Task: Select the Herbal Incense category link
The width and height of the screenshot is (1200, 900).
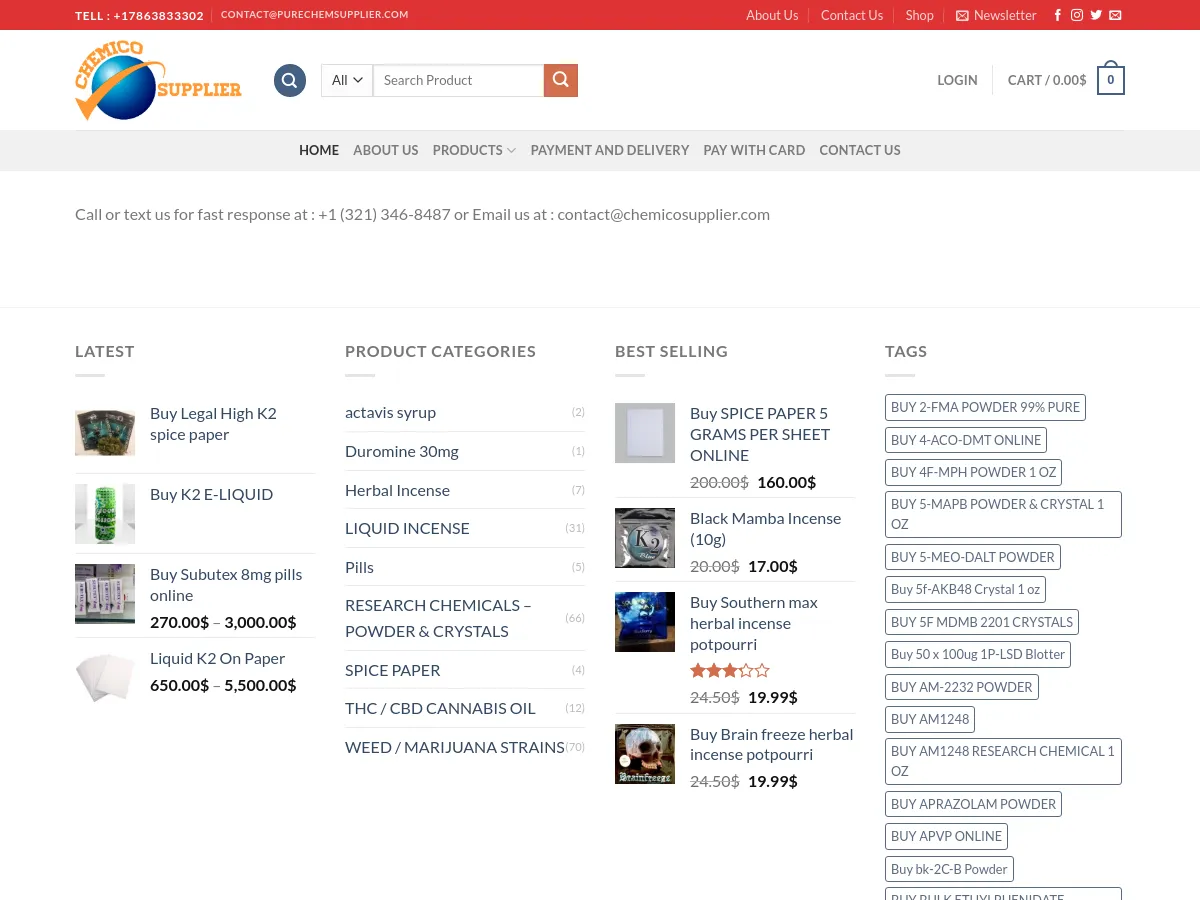Action: tap(397, 489)
